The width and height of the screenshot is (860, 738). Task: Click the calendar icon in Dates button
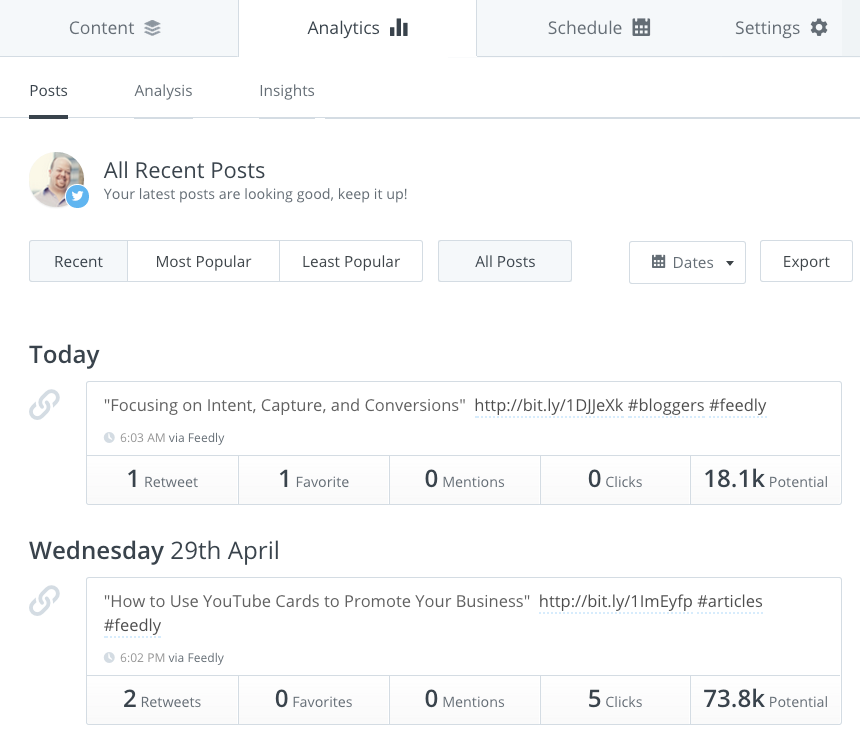coord(658,262)
